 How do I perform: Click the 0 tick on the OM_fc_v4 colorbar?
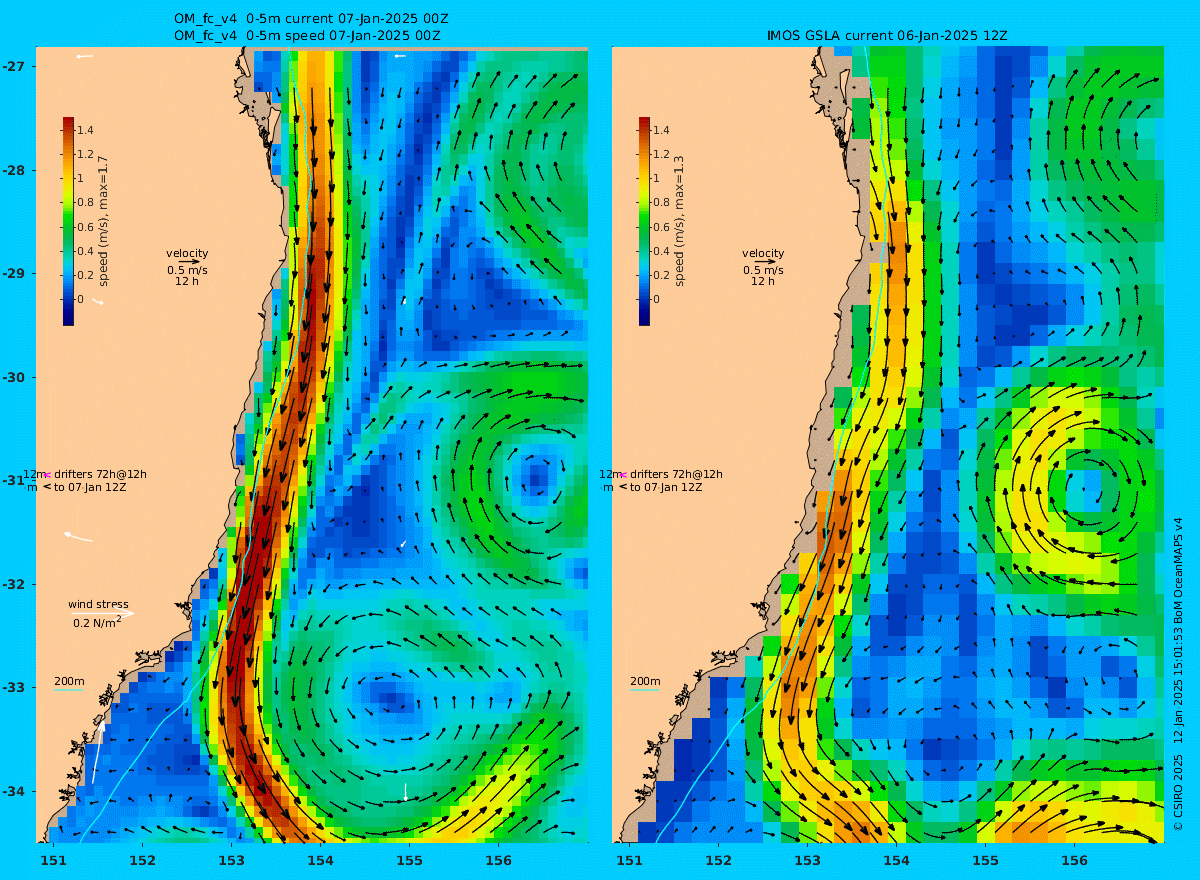coord(81,299)
